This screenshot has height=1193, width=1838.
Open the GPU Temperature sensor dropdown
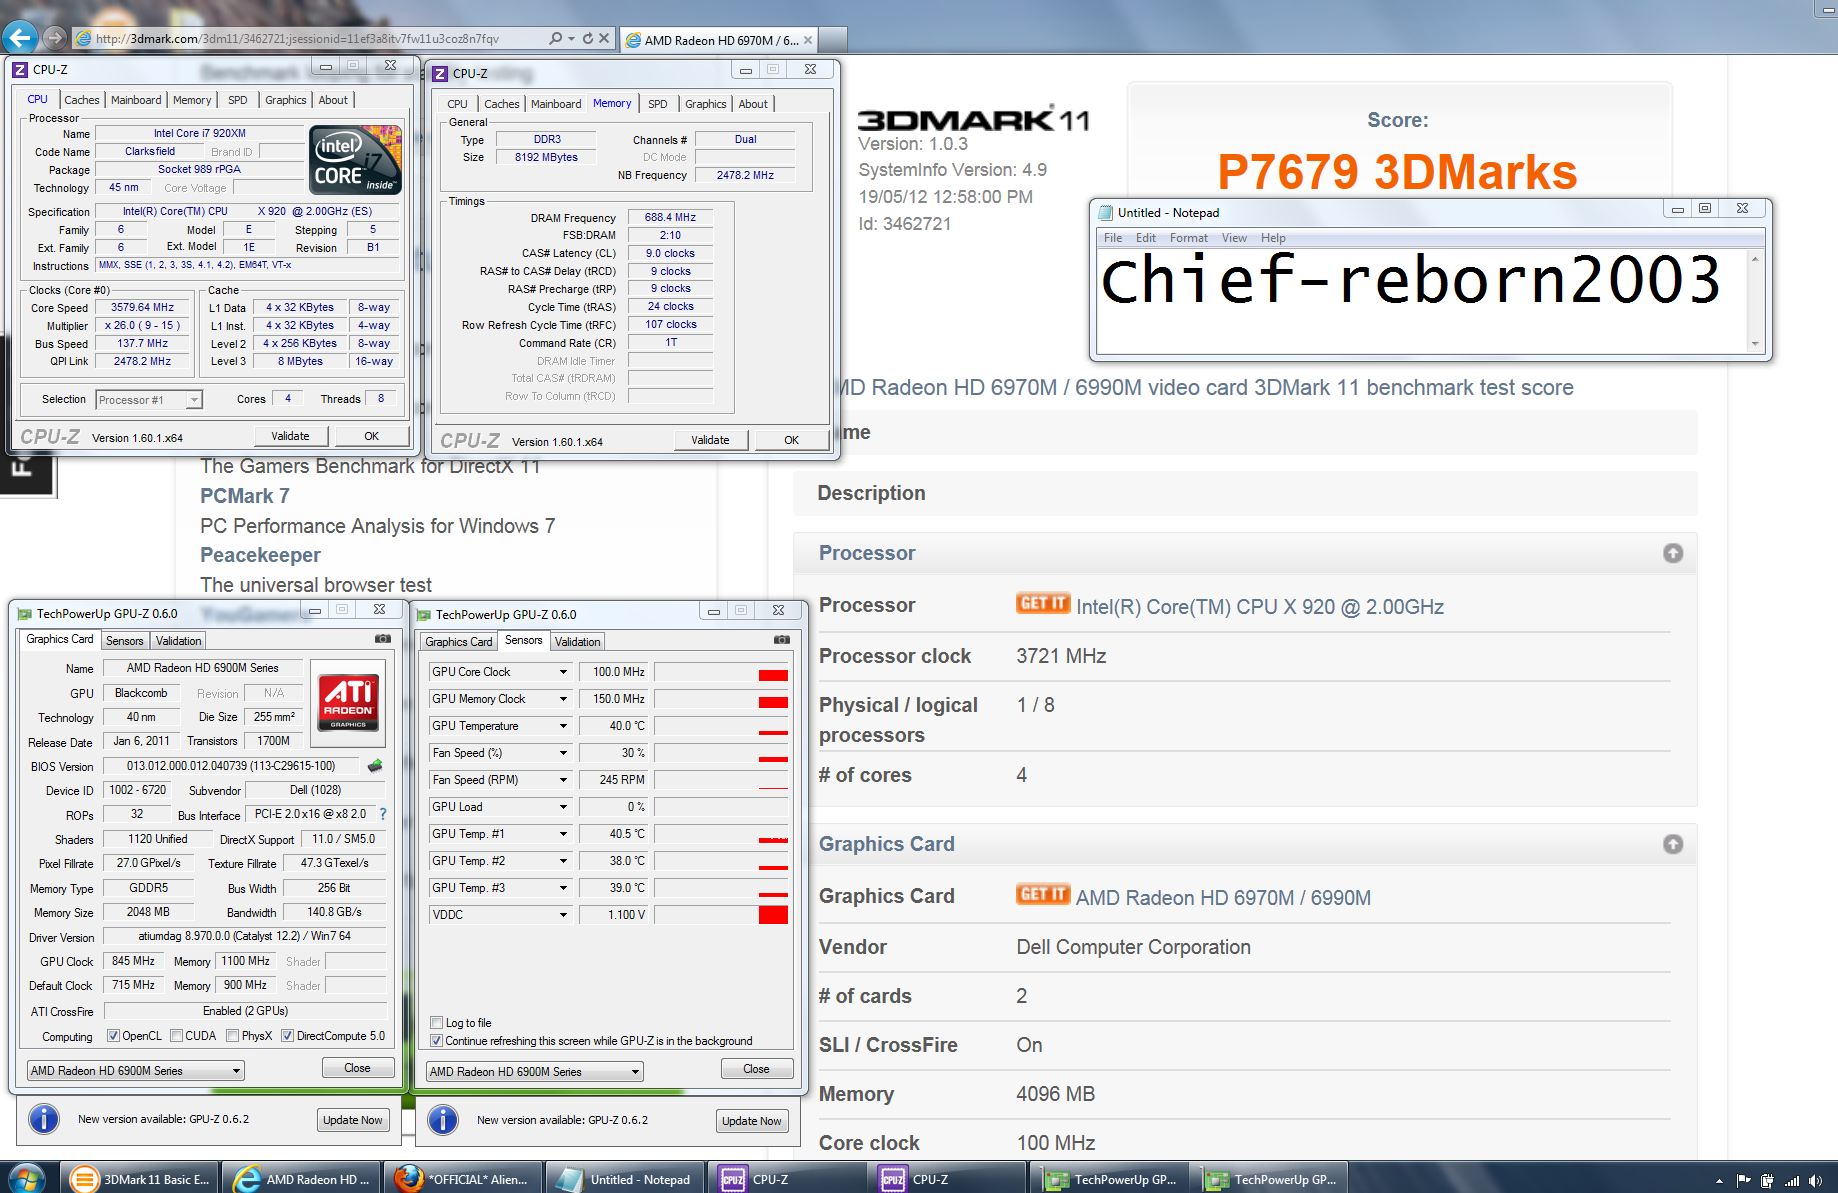point(563,726)
